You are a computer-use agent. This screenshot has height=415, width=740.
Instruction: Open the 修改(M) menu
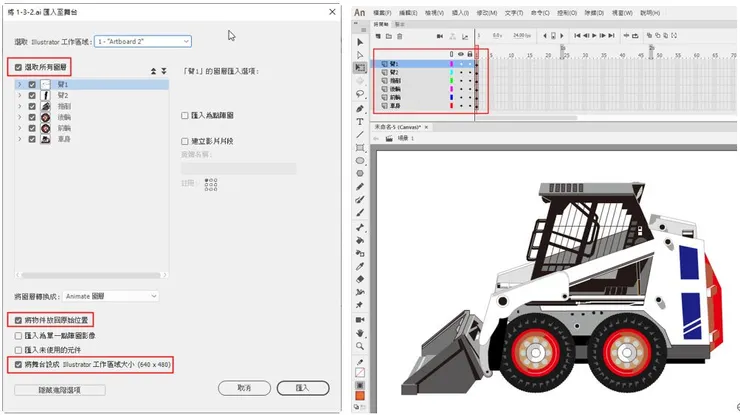(x=487, y=13)
